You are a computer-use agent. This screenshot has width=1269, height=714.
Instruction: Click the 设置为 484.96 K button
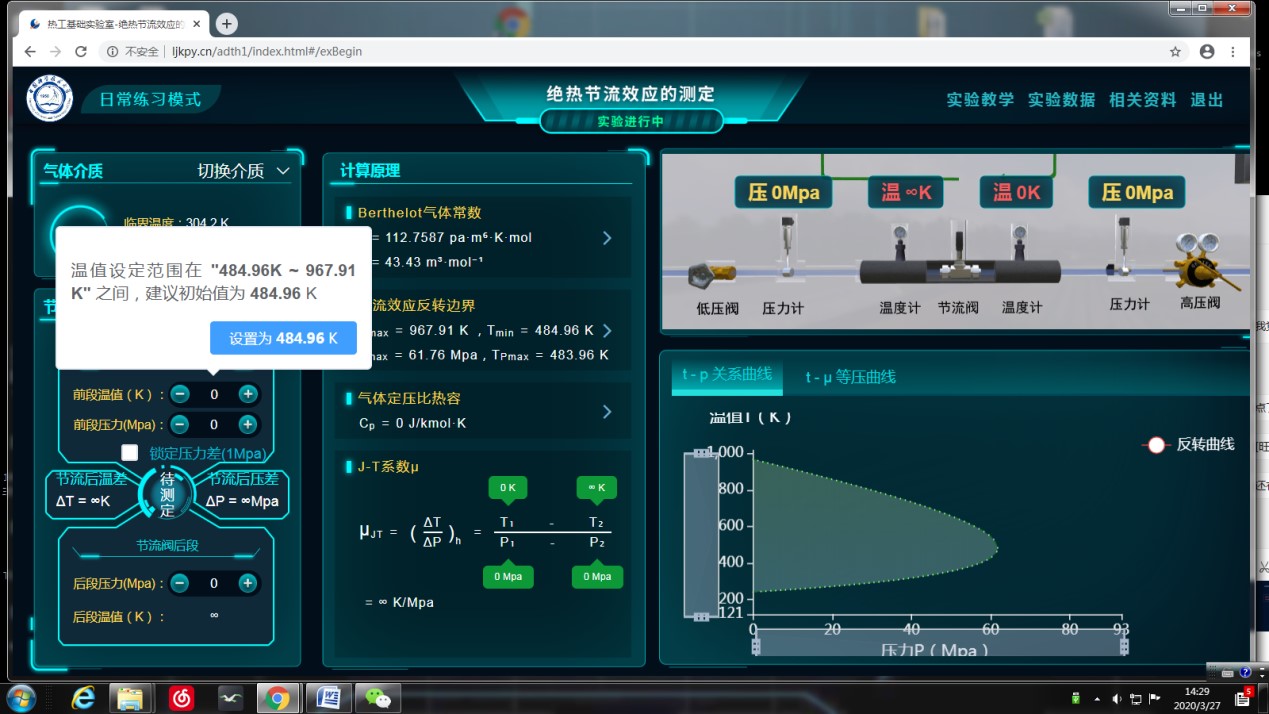point(283,338)
